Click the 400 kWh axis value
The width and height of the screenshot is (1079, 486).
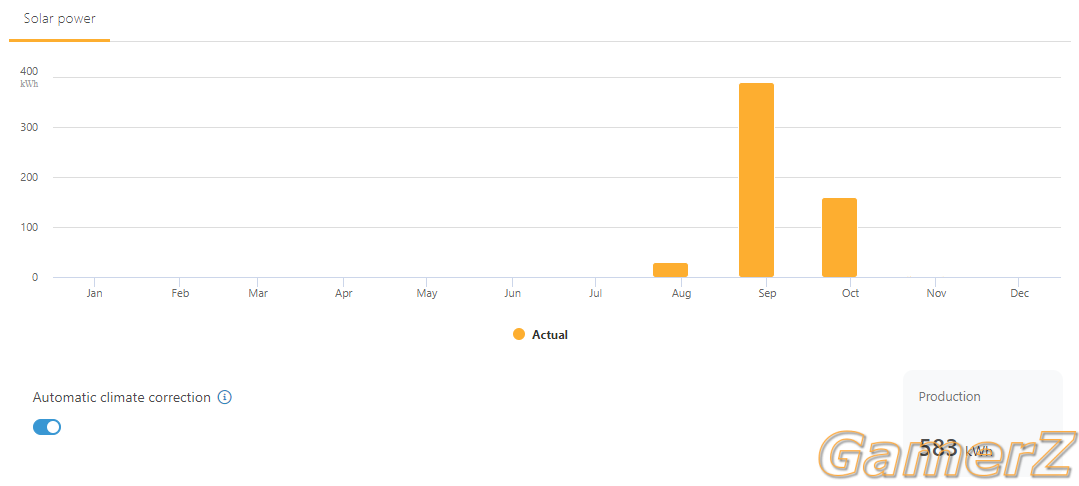[x=29, y=72]
